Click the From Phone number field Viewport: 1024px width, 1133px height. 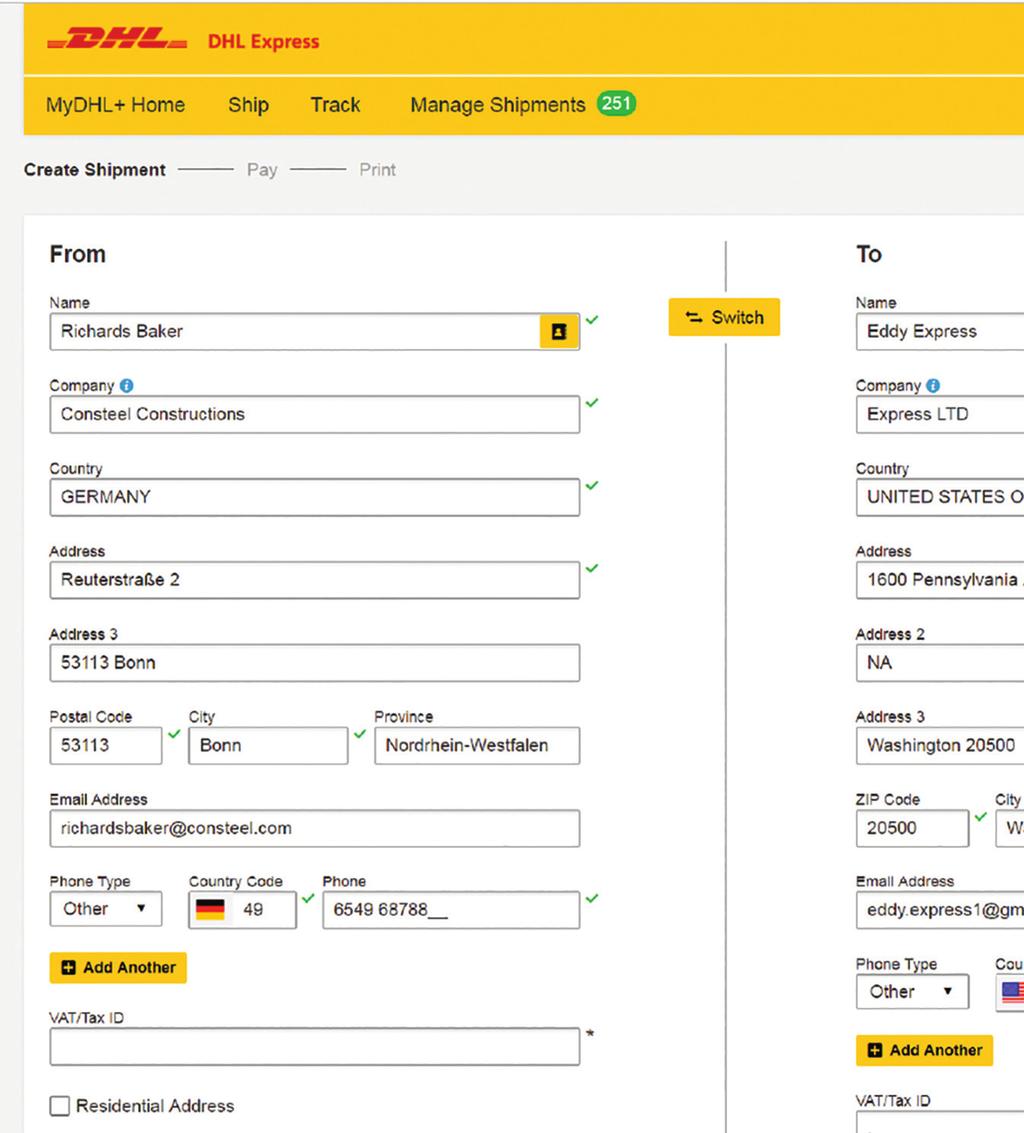pyautogui.click(x=451, y=909)
